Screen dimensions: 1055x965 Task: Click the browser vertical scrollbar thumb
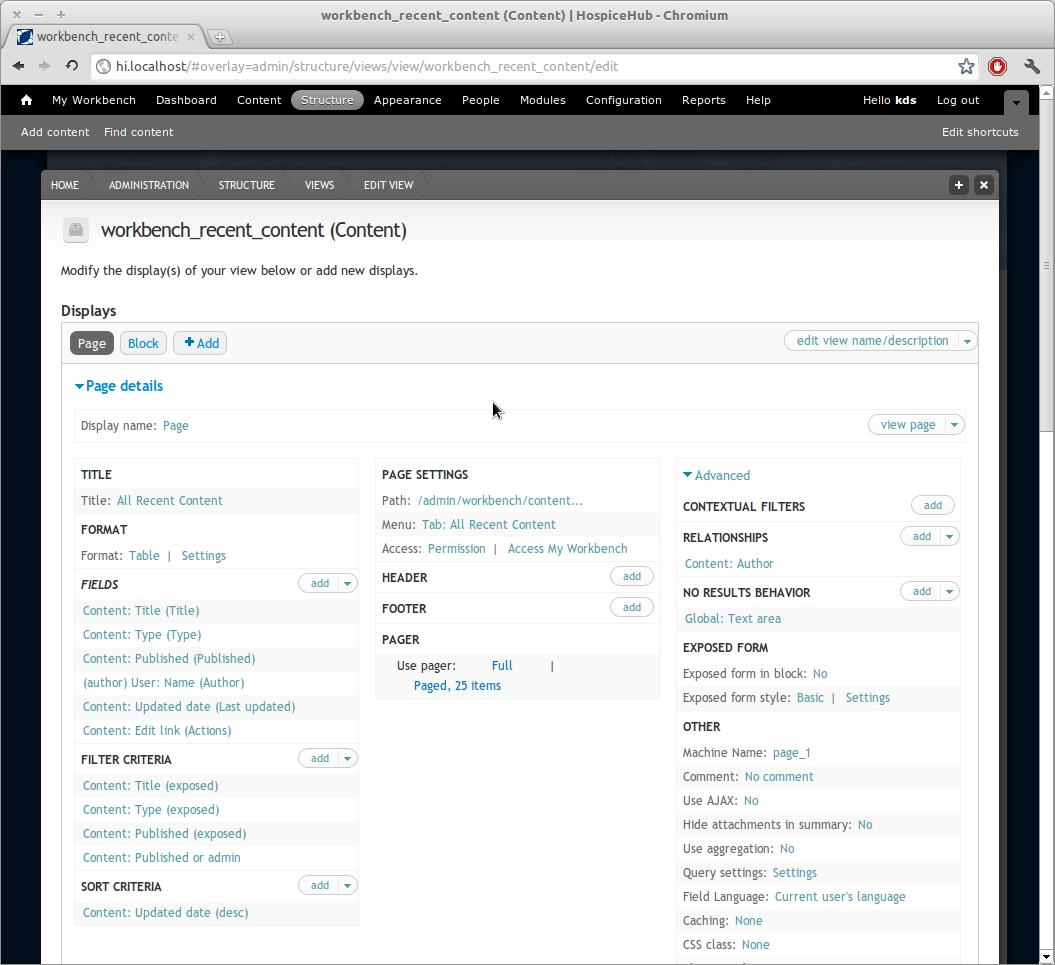tap(1046, 265)
